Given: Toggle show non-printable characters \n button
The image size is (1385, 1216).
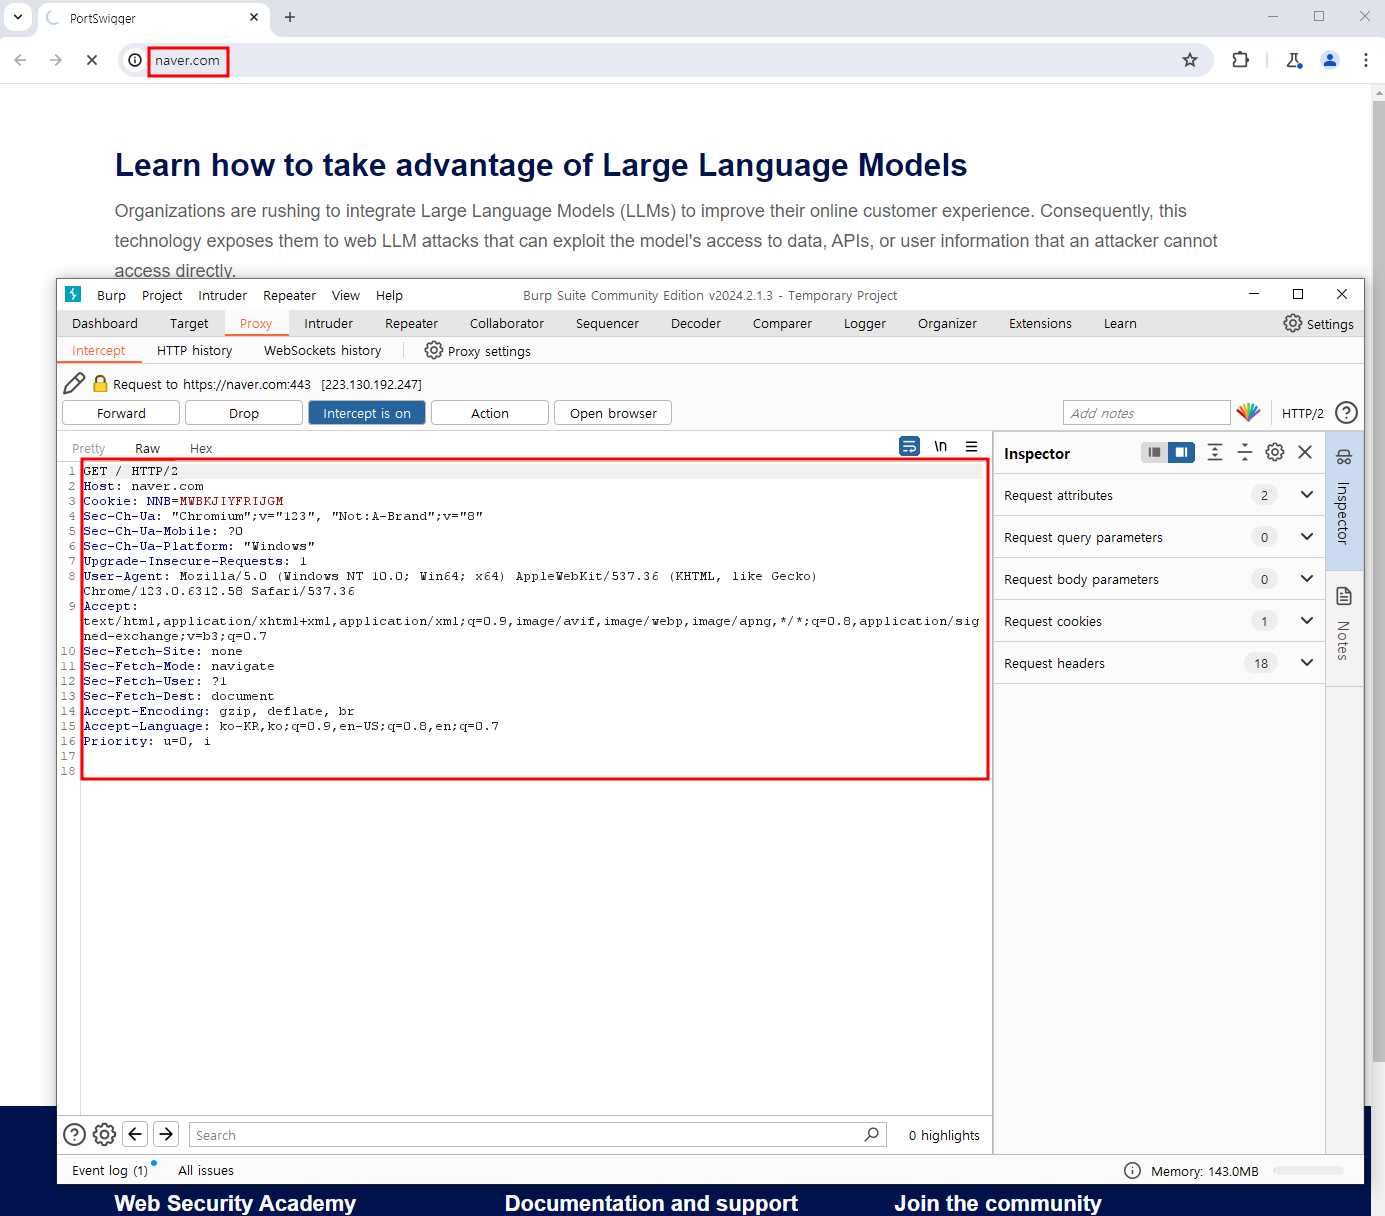Looking at the screenshot, I should click(x=940, y=446).
